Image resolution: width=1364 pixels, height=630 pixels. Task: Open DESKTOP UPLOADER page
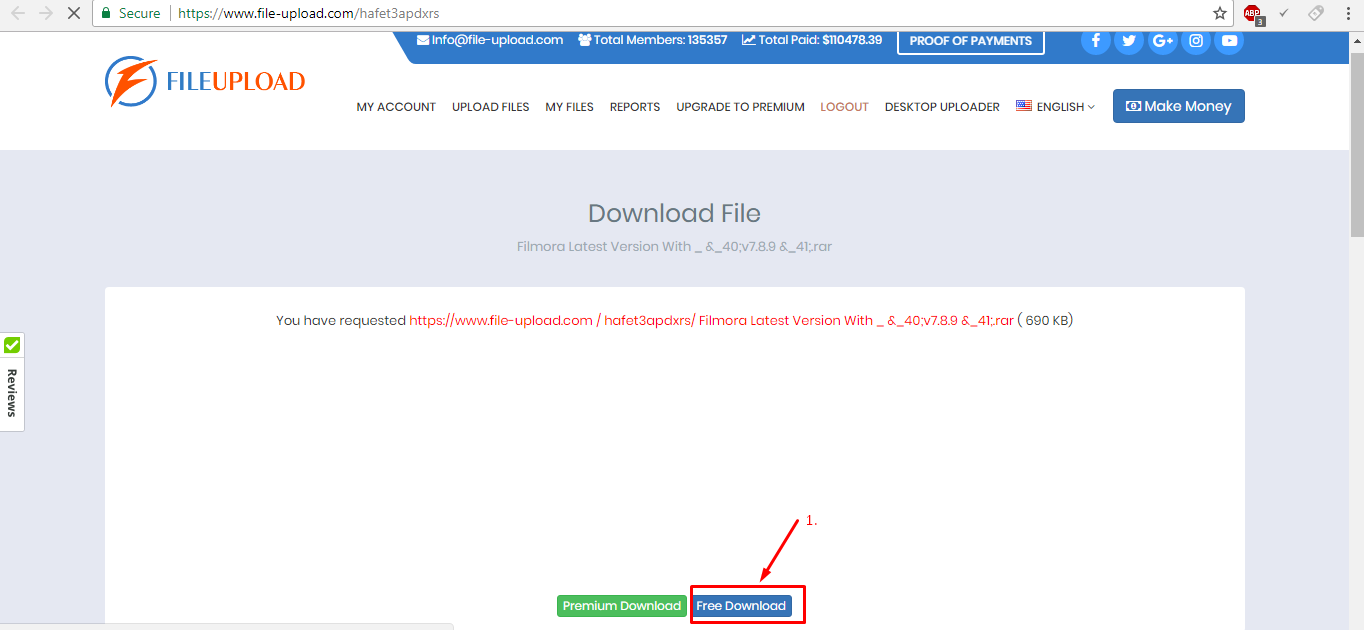pyautogui.click(x=942, y=107)
